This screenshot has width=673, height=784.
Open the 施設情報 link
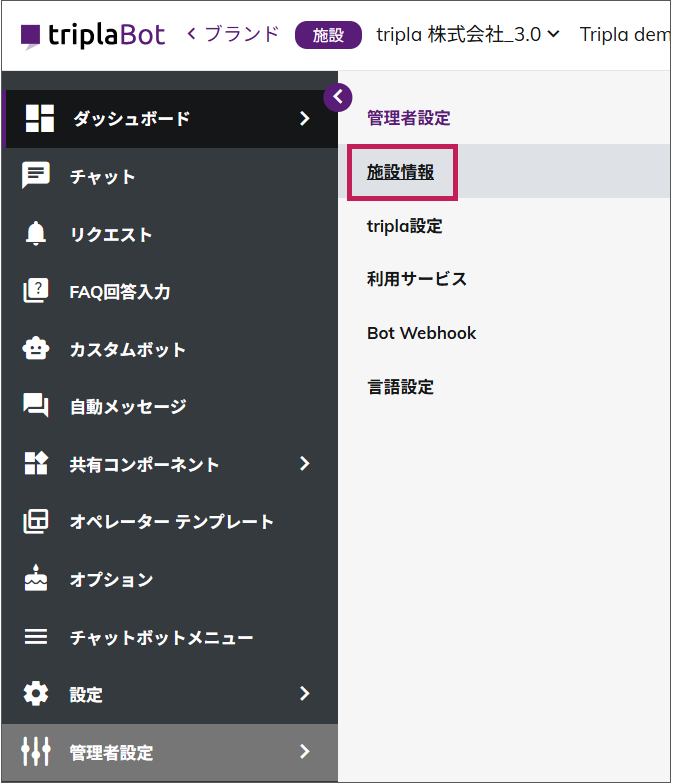coord(400,172)
